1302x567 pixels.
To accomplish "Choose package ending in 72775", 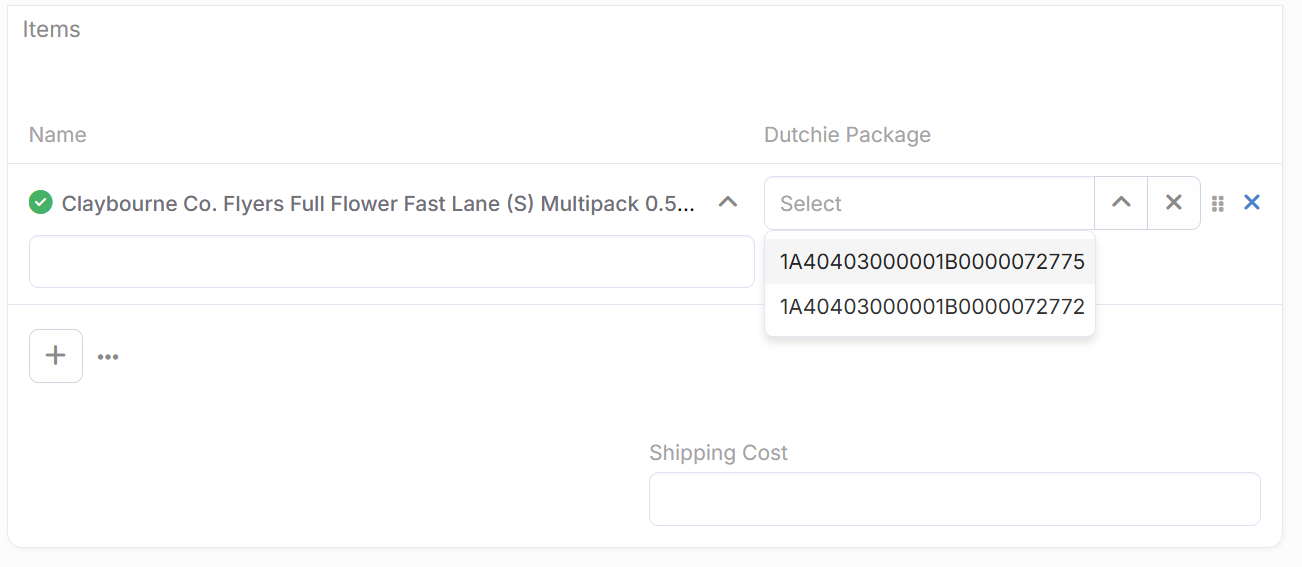I will 931,262.
